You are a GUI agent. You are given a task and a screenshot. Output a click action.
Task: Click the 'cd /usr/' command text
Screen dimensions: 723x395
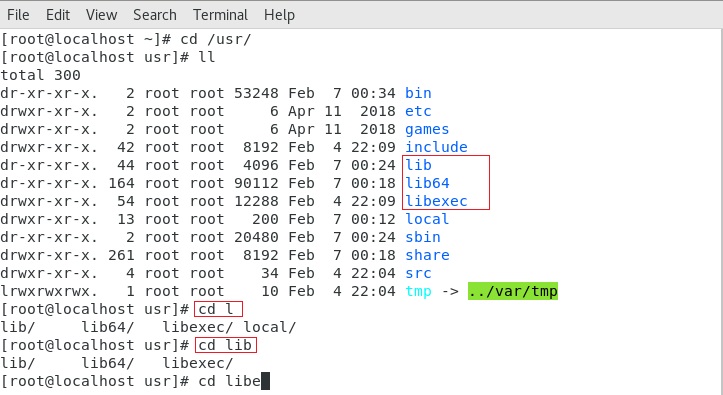(216, 39)
